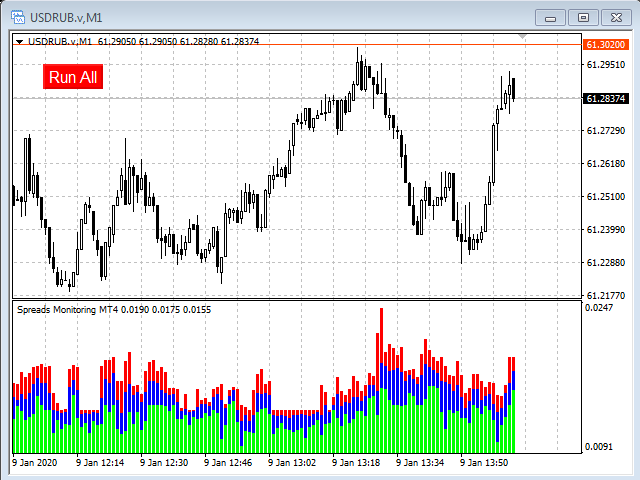Click the 9 Jan 12:30 time label
The height and width of the screenshot is (480, 640).
coord(164,463)
